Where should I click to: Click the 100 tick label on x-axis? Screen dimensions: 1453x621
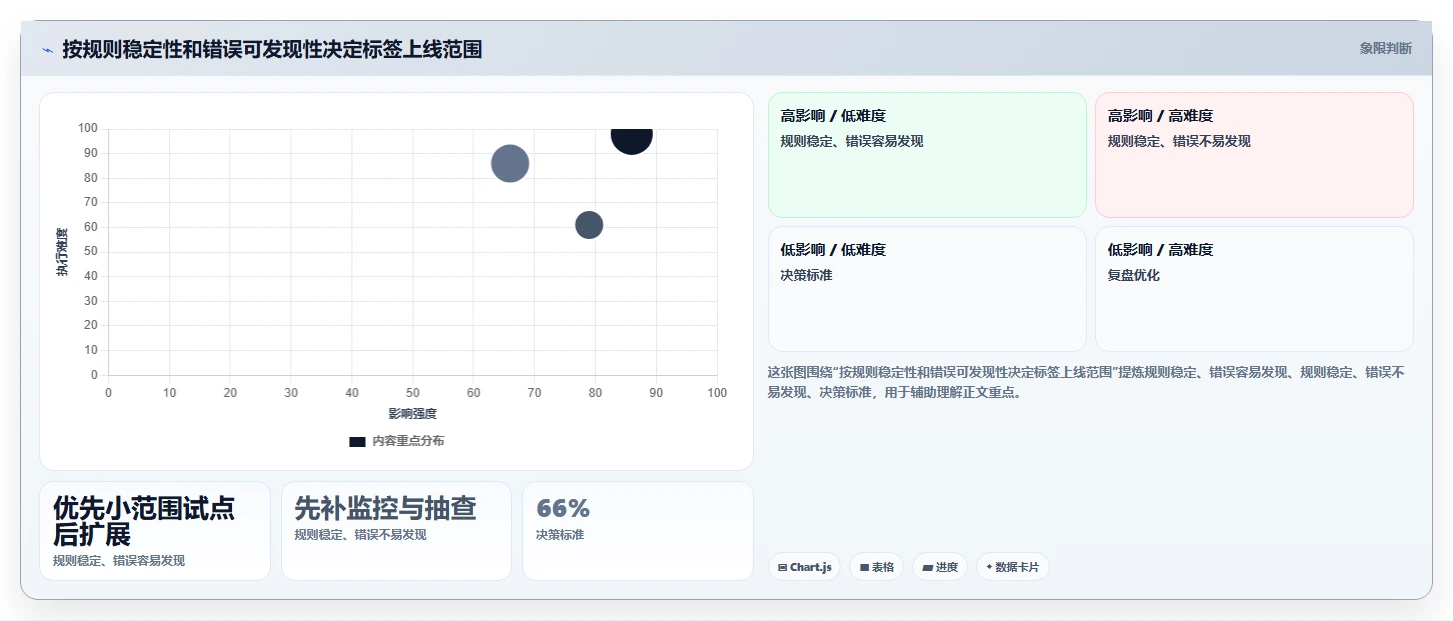(717, 393)
